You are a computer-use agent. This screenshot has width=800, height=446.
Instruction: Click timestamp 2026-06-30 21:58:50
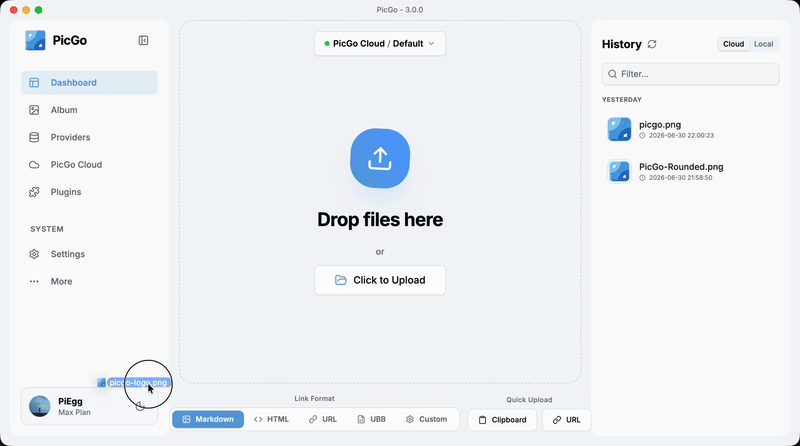(x=681, y=178)
